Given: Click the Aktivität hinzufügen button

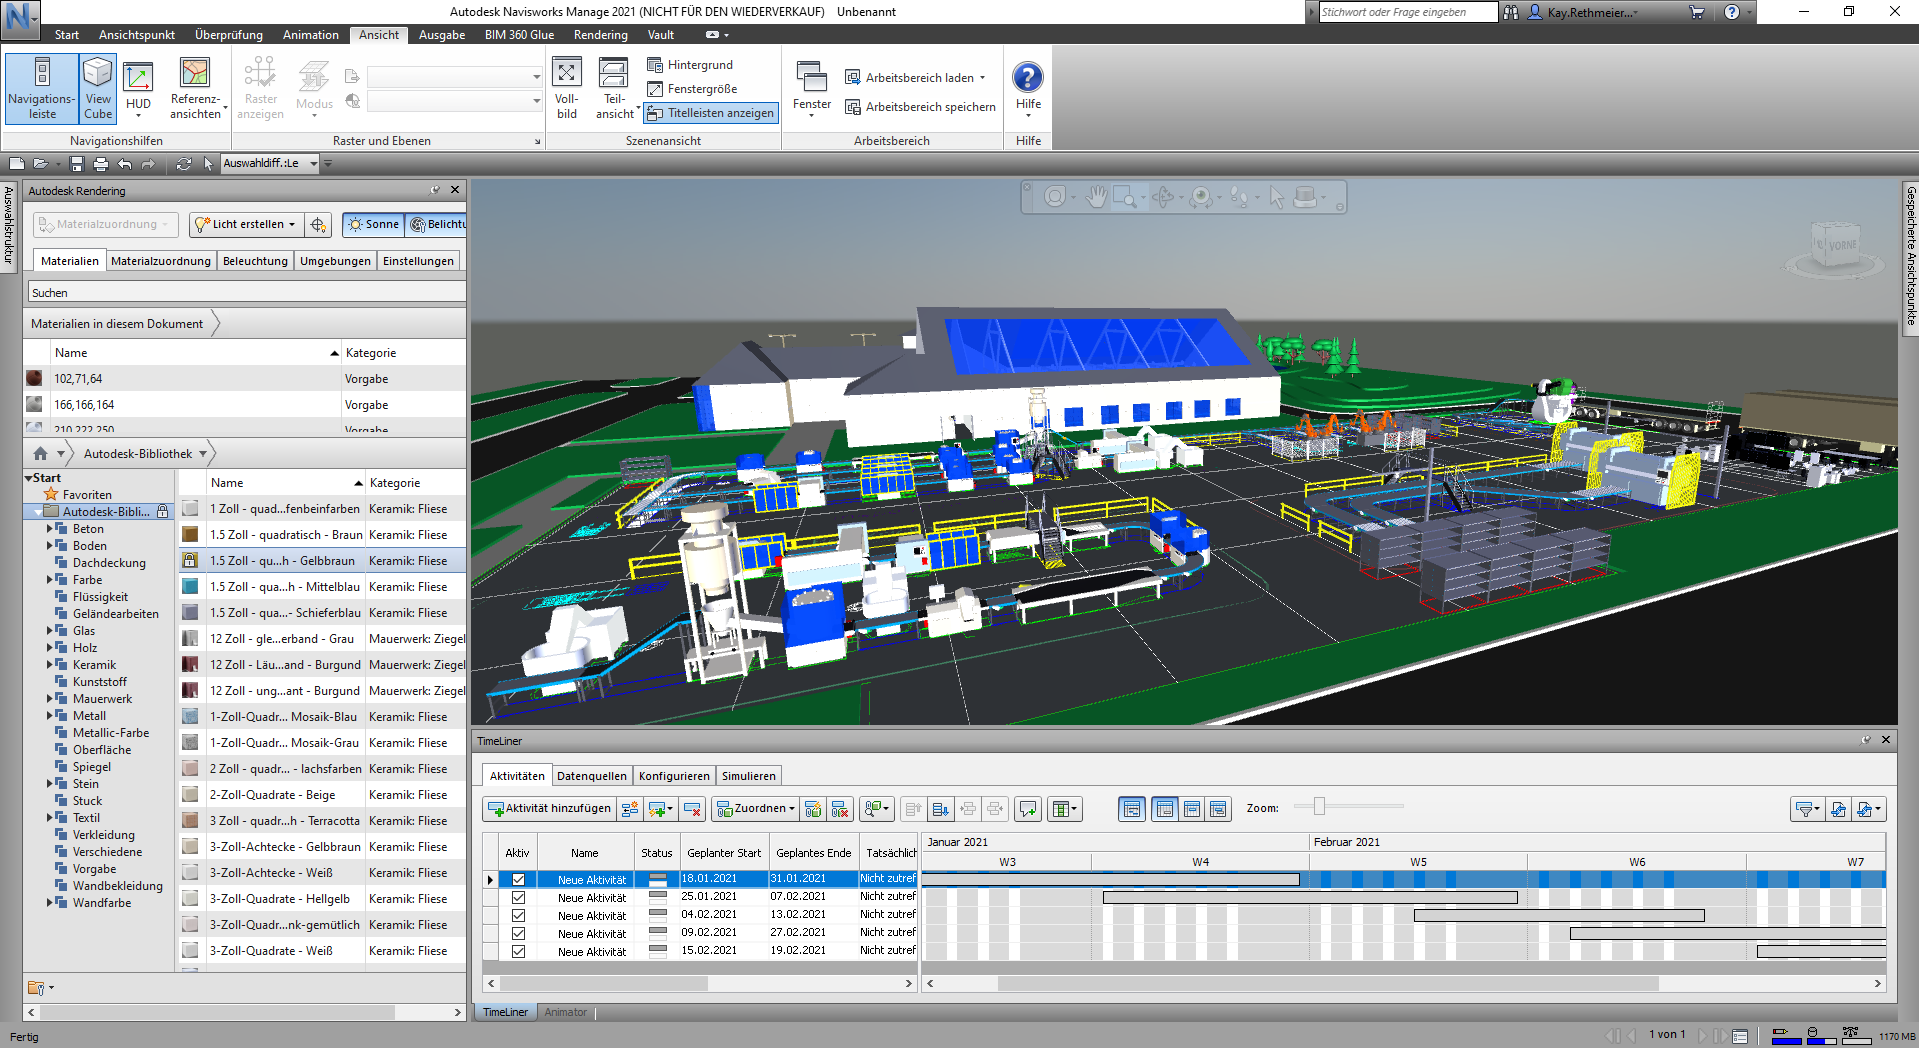Looking at the screenshot, I should 550,809.
